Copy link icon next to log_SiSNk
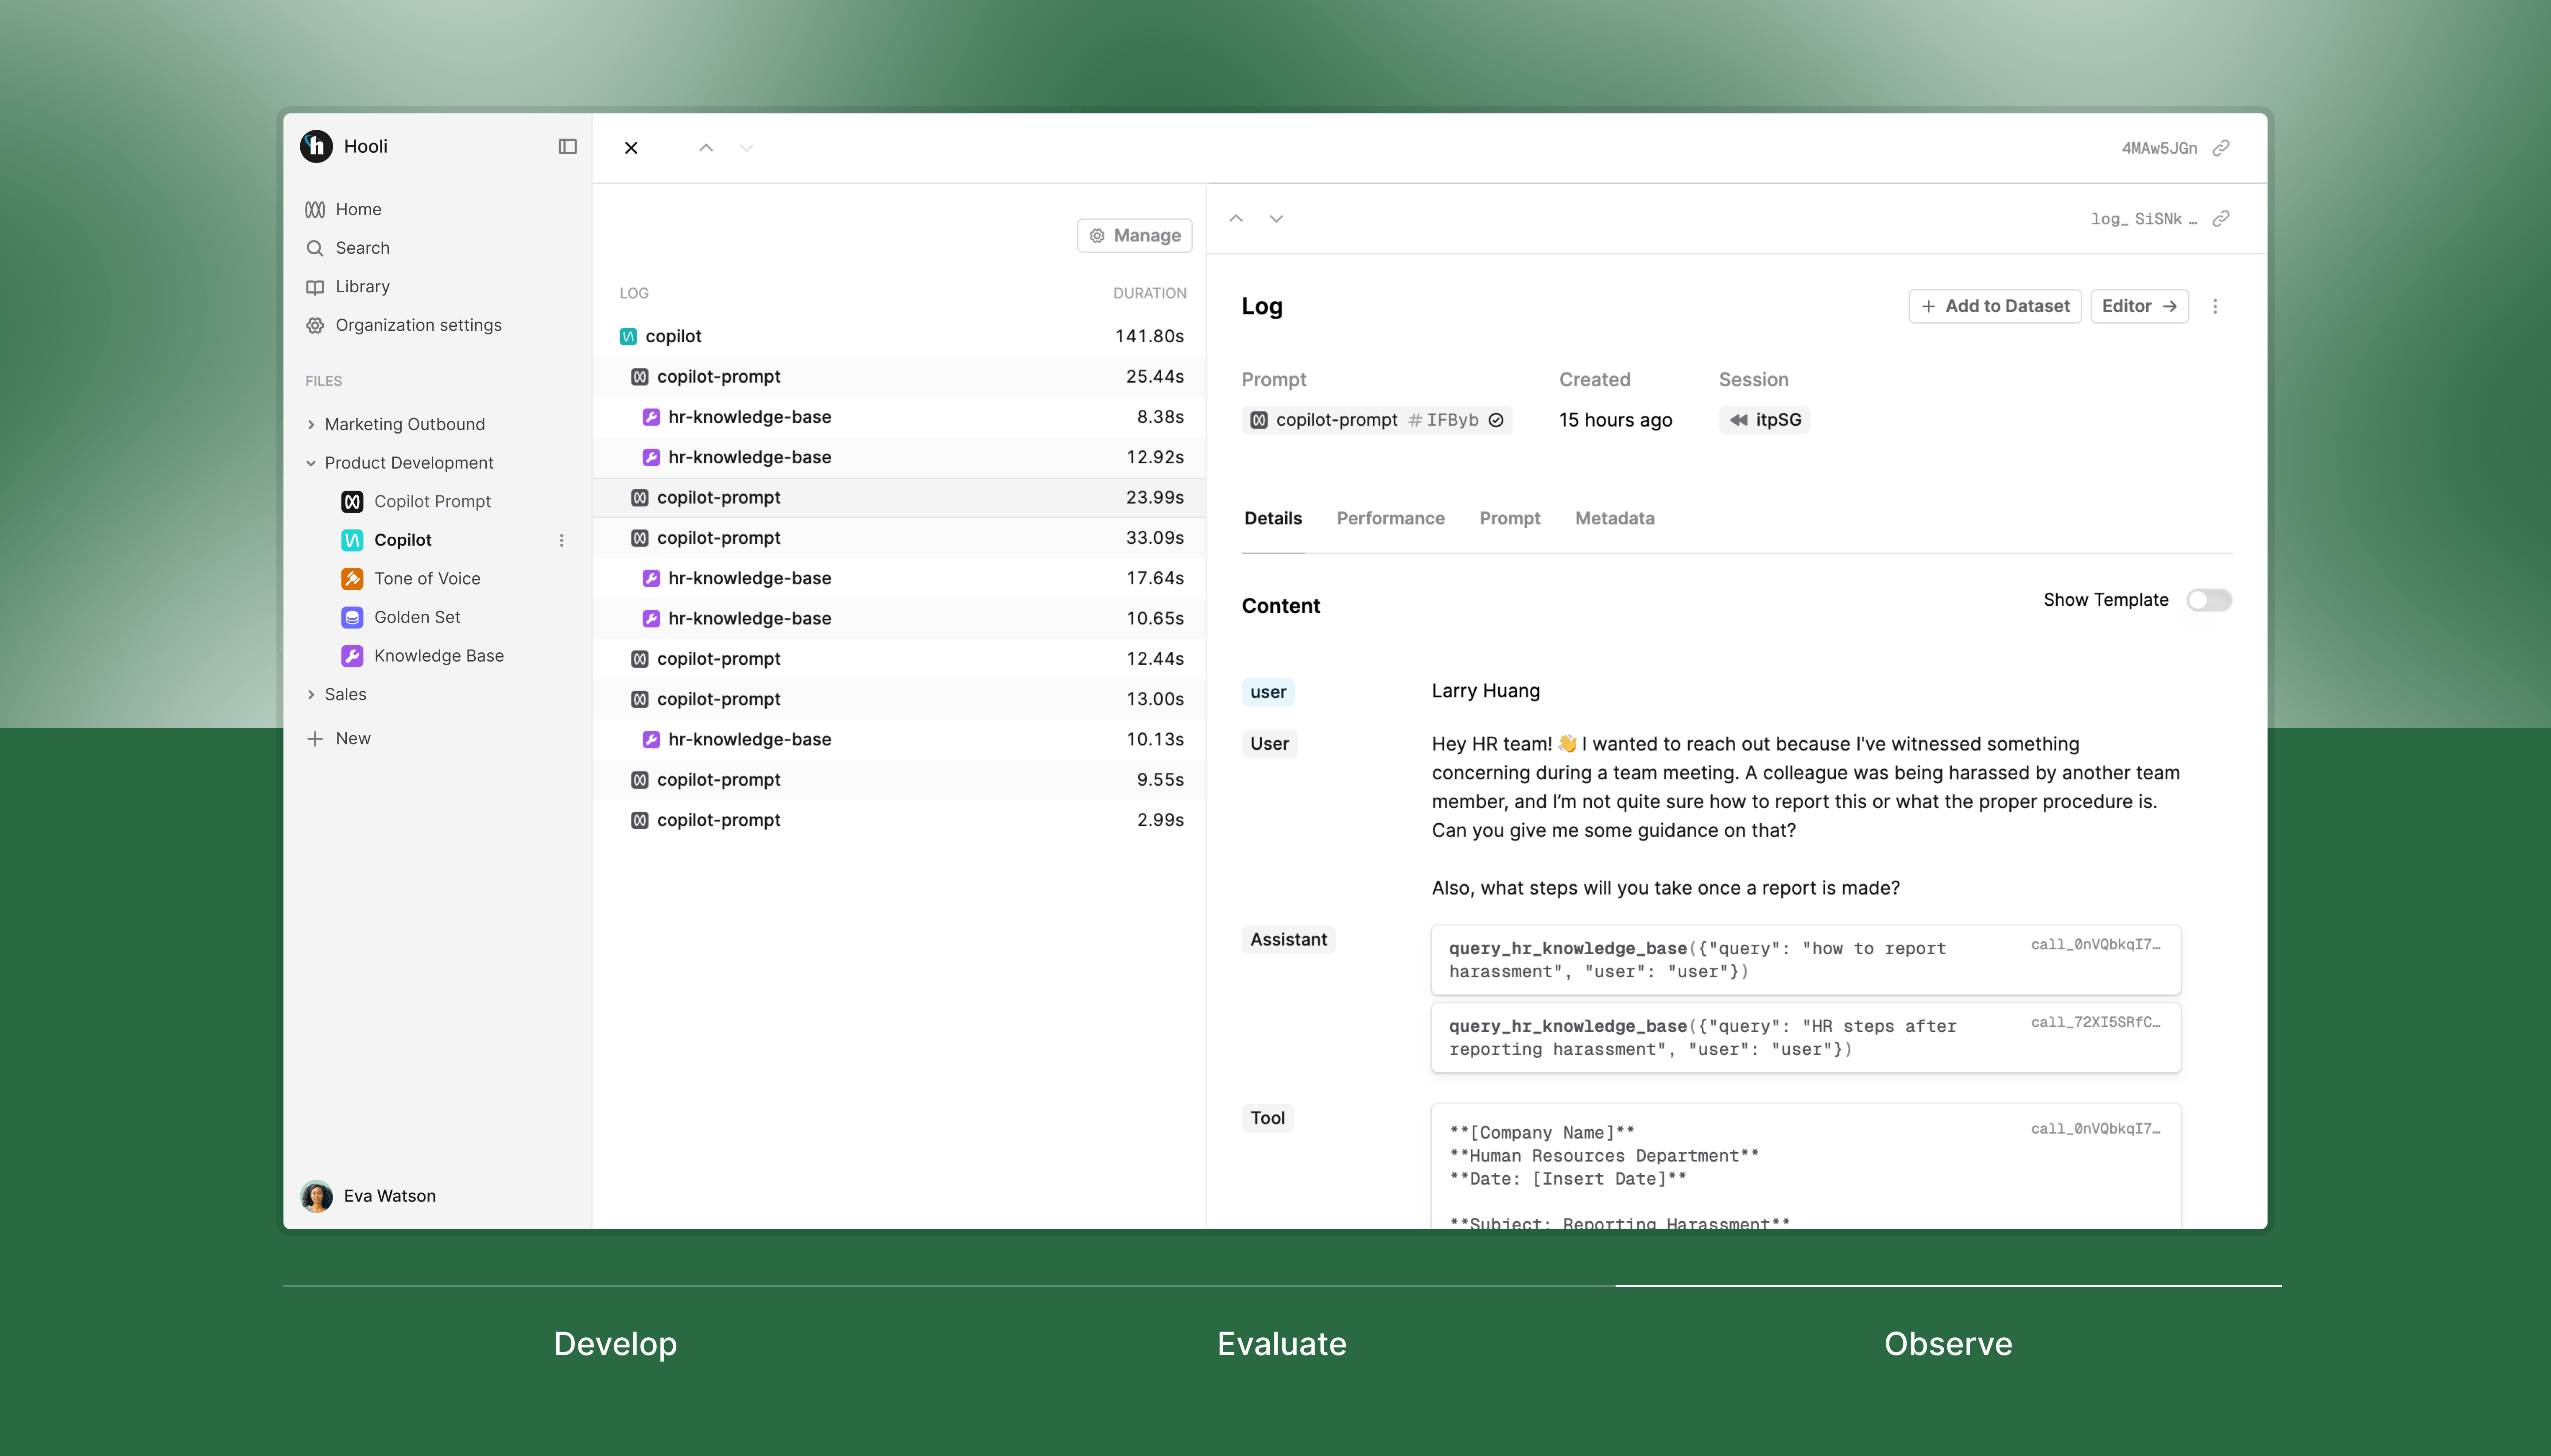The height and width of the screenshot is (1456, 2551). [x=2221, y=219]
